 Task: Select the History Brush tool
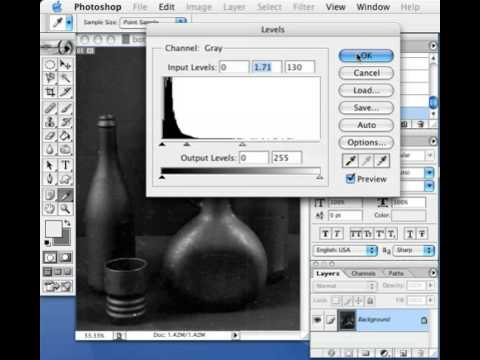tap(65, 122)
